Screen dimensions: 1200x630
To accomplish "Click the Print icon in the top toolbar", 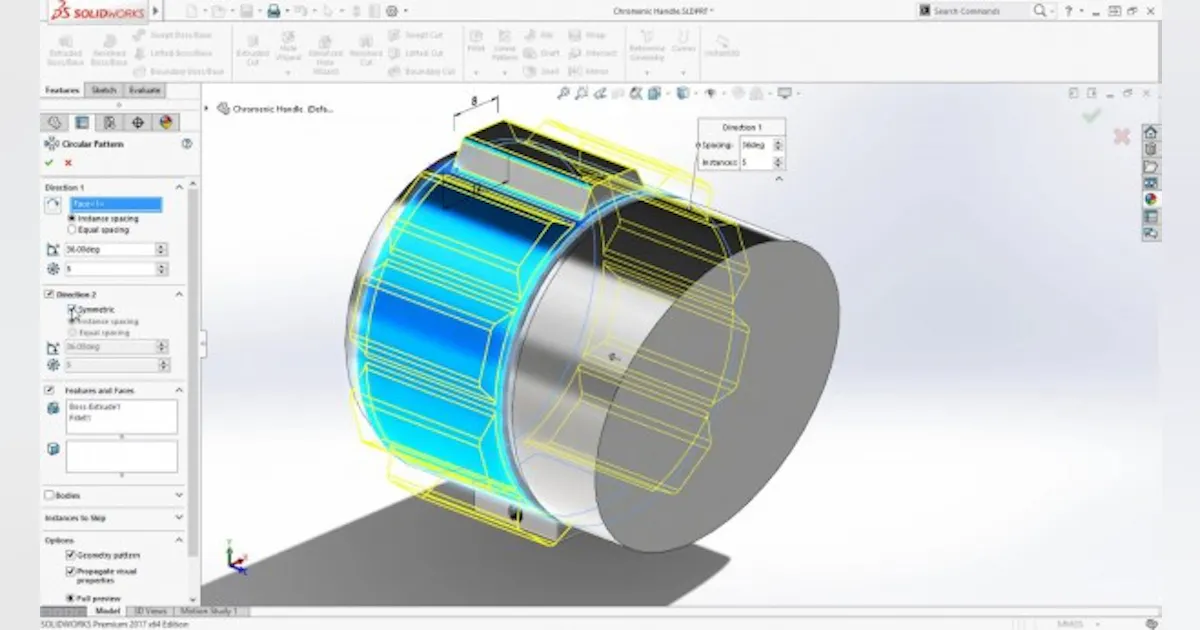I will [273, 11].
